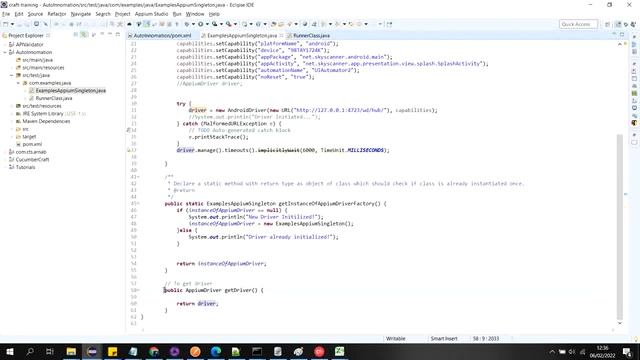Toggle Link with Editor in Project Explorer

click(84, 35)
